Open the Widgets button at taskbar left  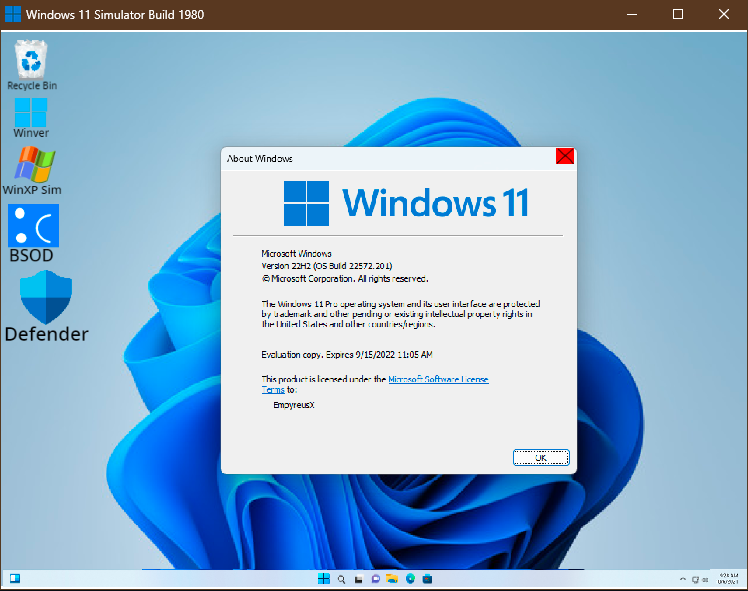pos(15,579)
